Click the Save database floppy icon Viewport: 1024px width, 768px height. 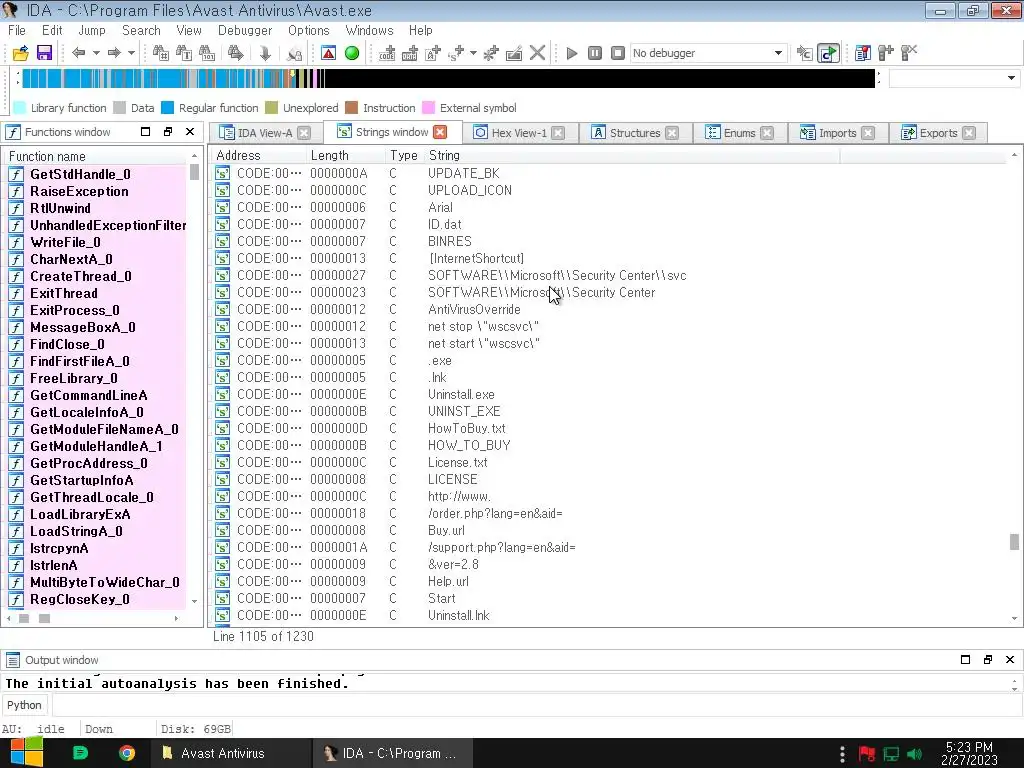pos(44,53)
